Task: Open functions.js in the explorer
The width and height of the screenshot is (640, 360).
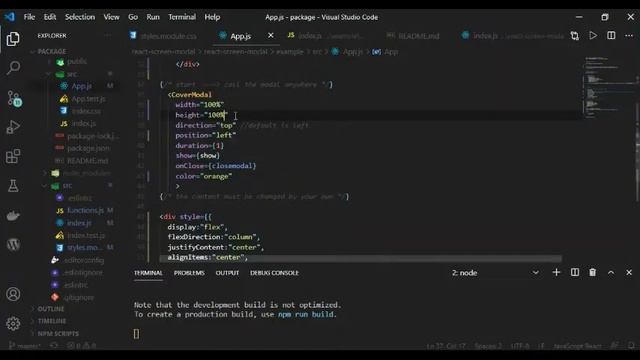Action: point(85,210)
